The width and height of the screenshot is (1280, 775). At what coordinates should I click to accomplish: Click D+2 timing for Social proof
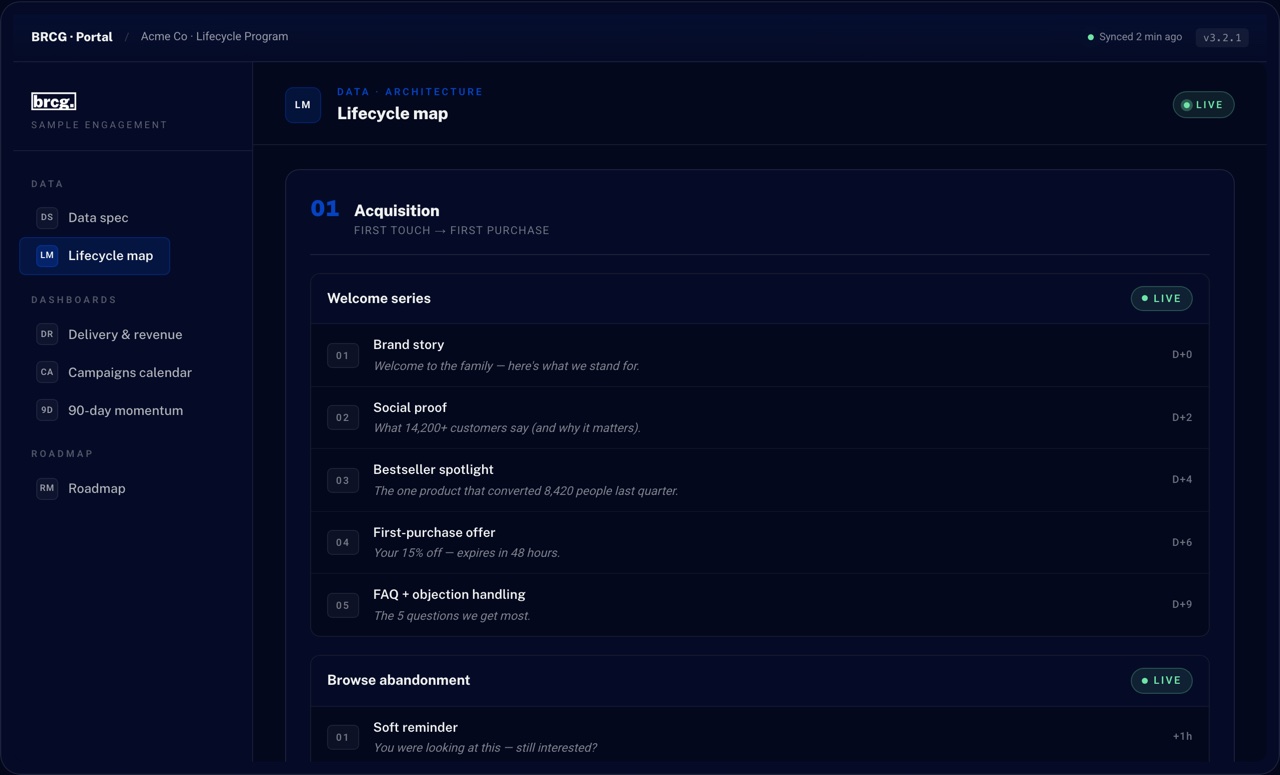1182,417
